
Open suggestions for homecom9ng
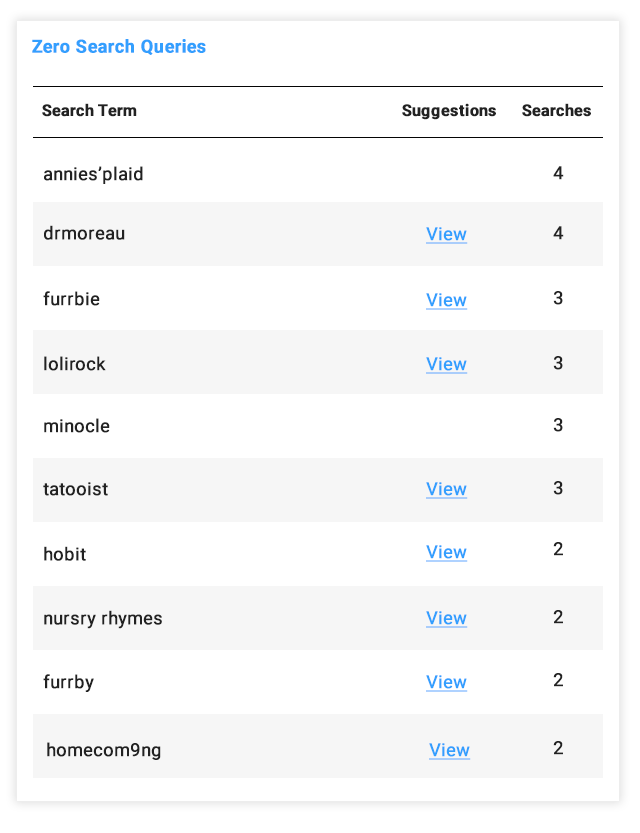(449, 750)
